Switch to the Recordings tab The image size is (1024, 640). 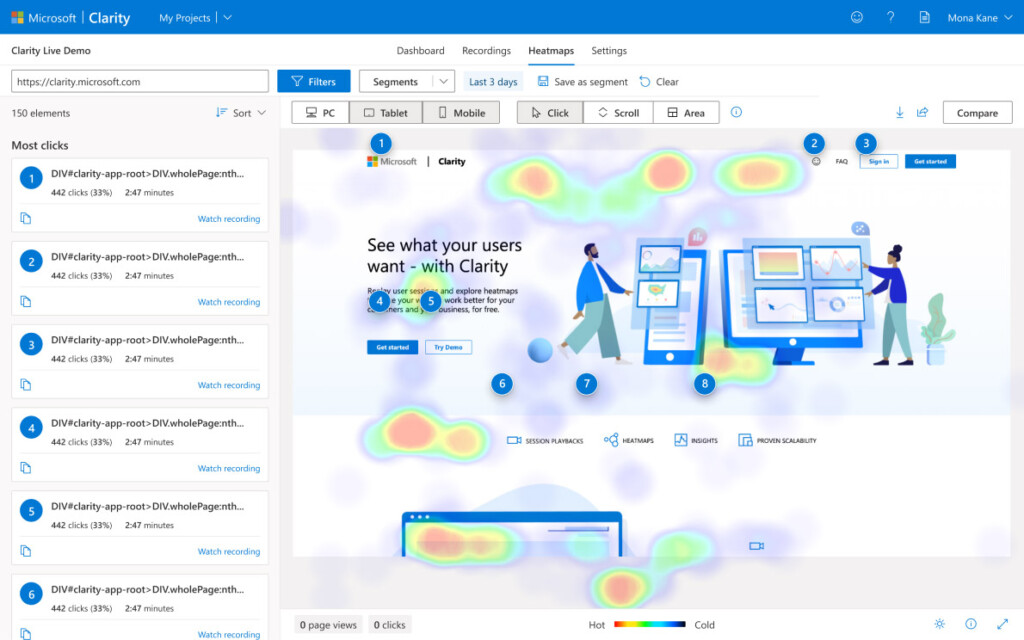tap(486, 50)
